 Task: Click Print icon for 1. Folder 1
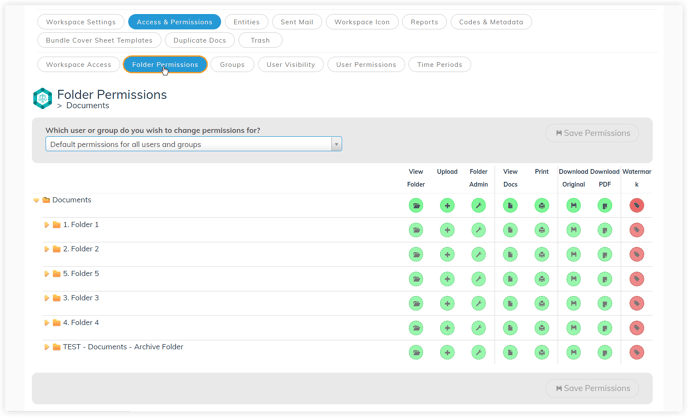(542, 230)
